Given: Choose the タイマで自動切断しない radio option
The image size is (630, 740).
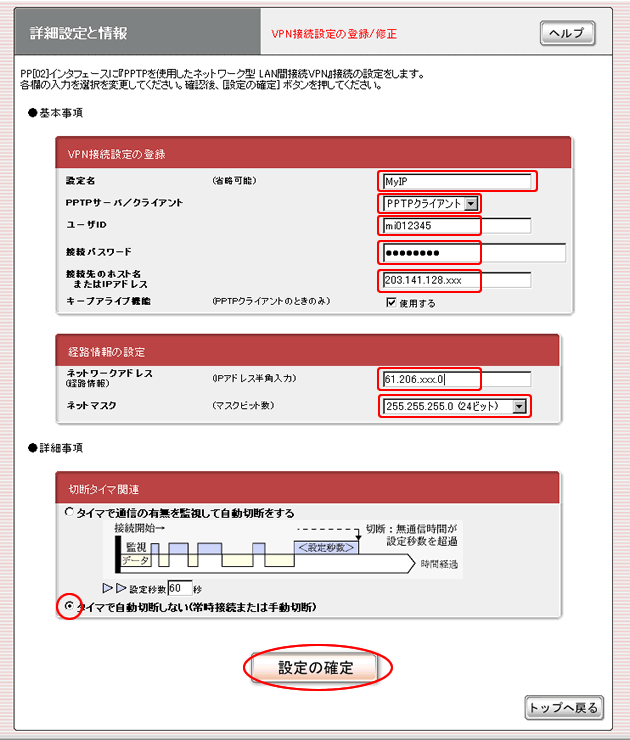Looking at the screenshot, I should tap(69, 606).
